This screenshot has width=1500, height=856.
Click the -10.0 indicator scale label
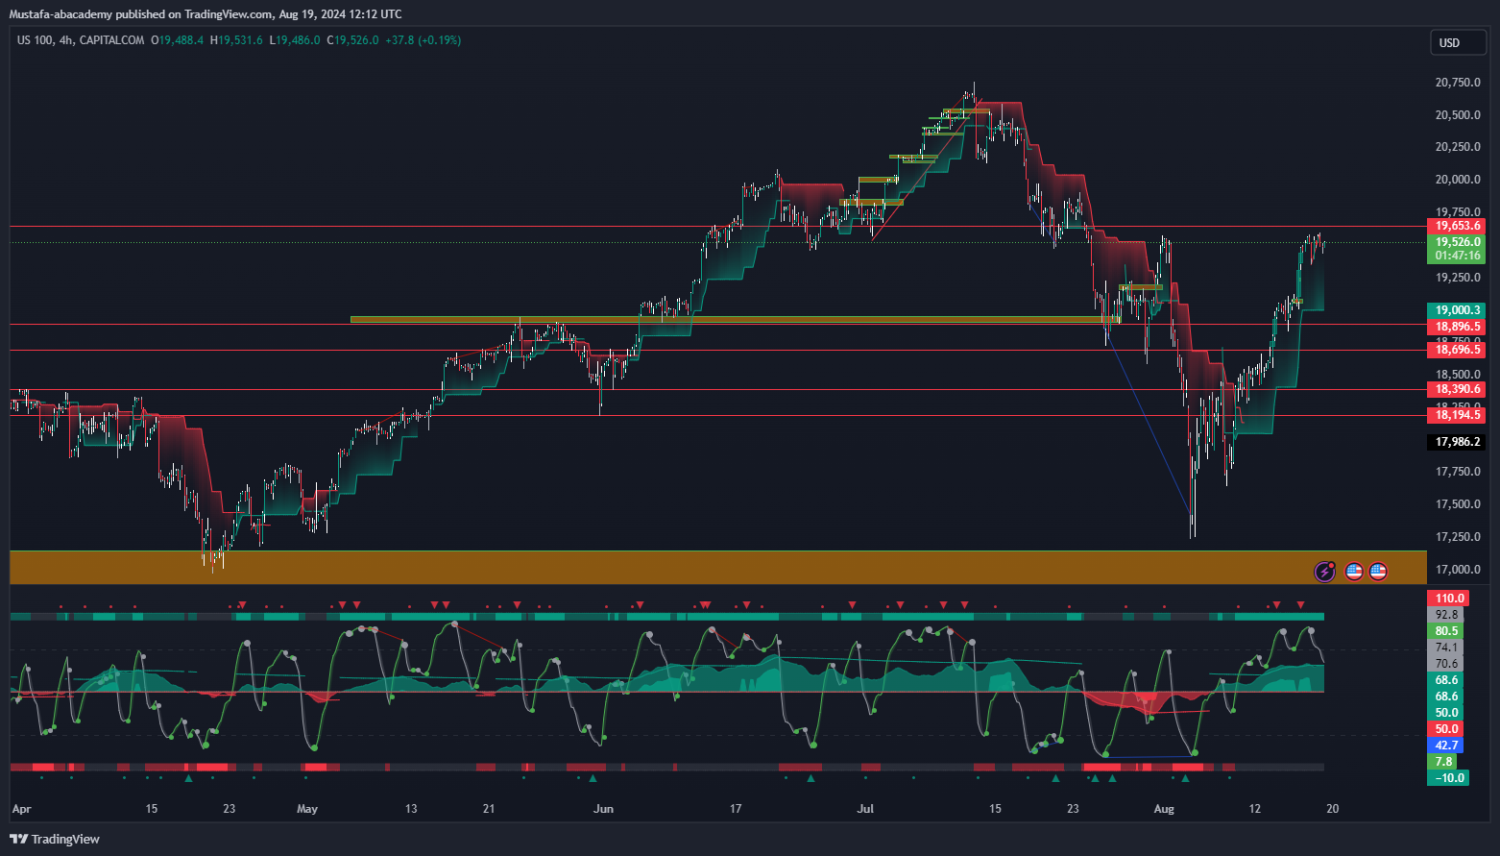click(1448, 778)
